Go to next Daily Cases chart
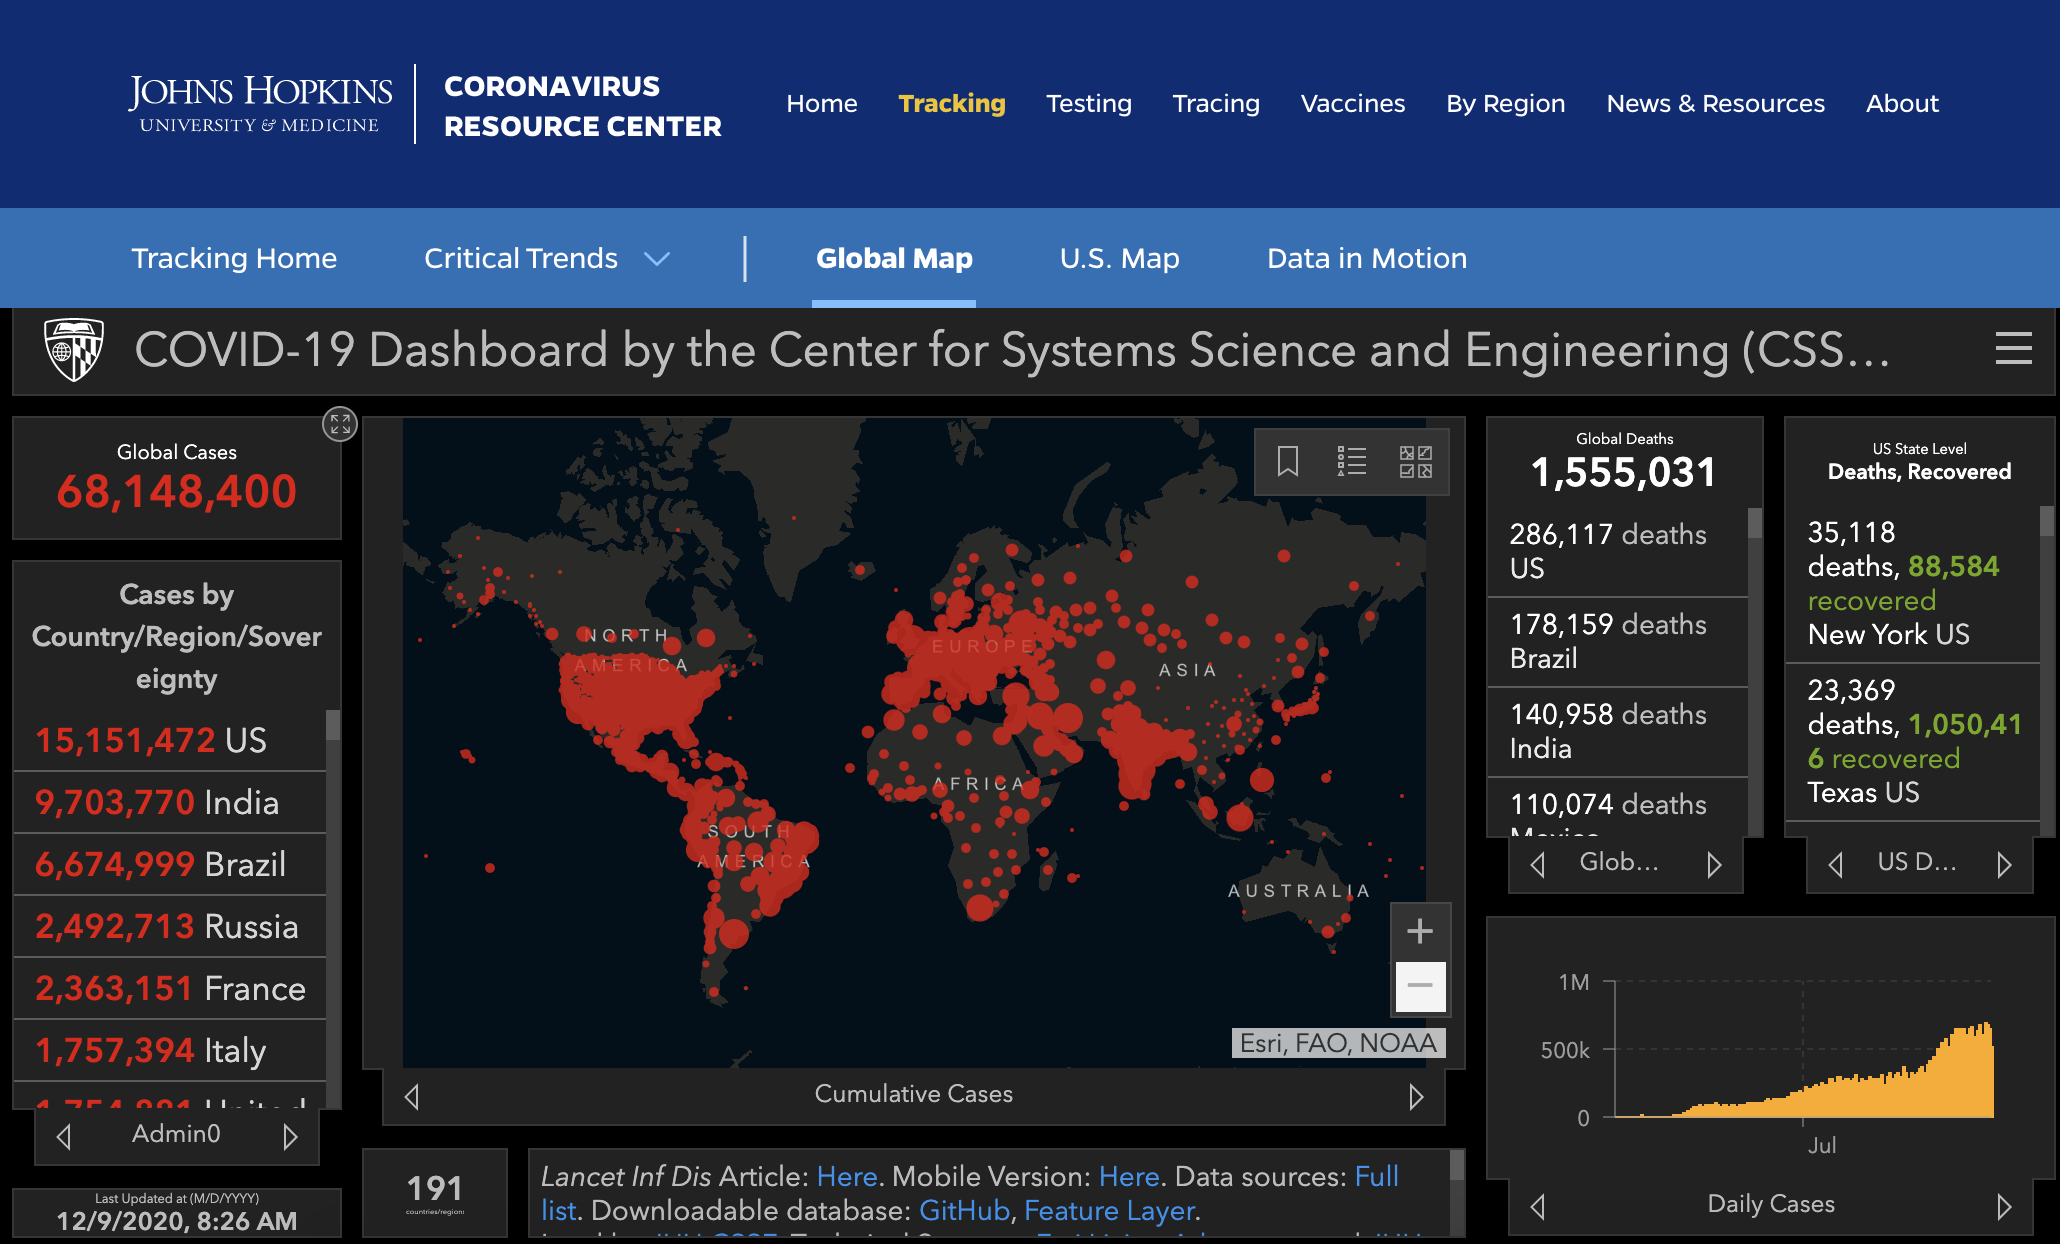2060x1244 pixels. click(x=2003, y=1206)
